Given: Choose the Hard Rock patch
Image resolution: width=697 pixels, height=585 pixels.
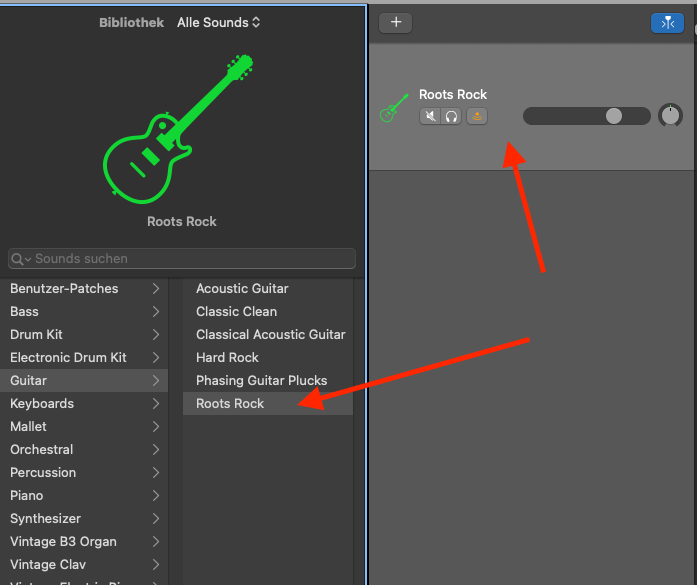Looking at the screenshot, I should 268,357.
